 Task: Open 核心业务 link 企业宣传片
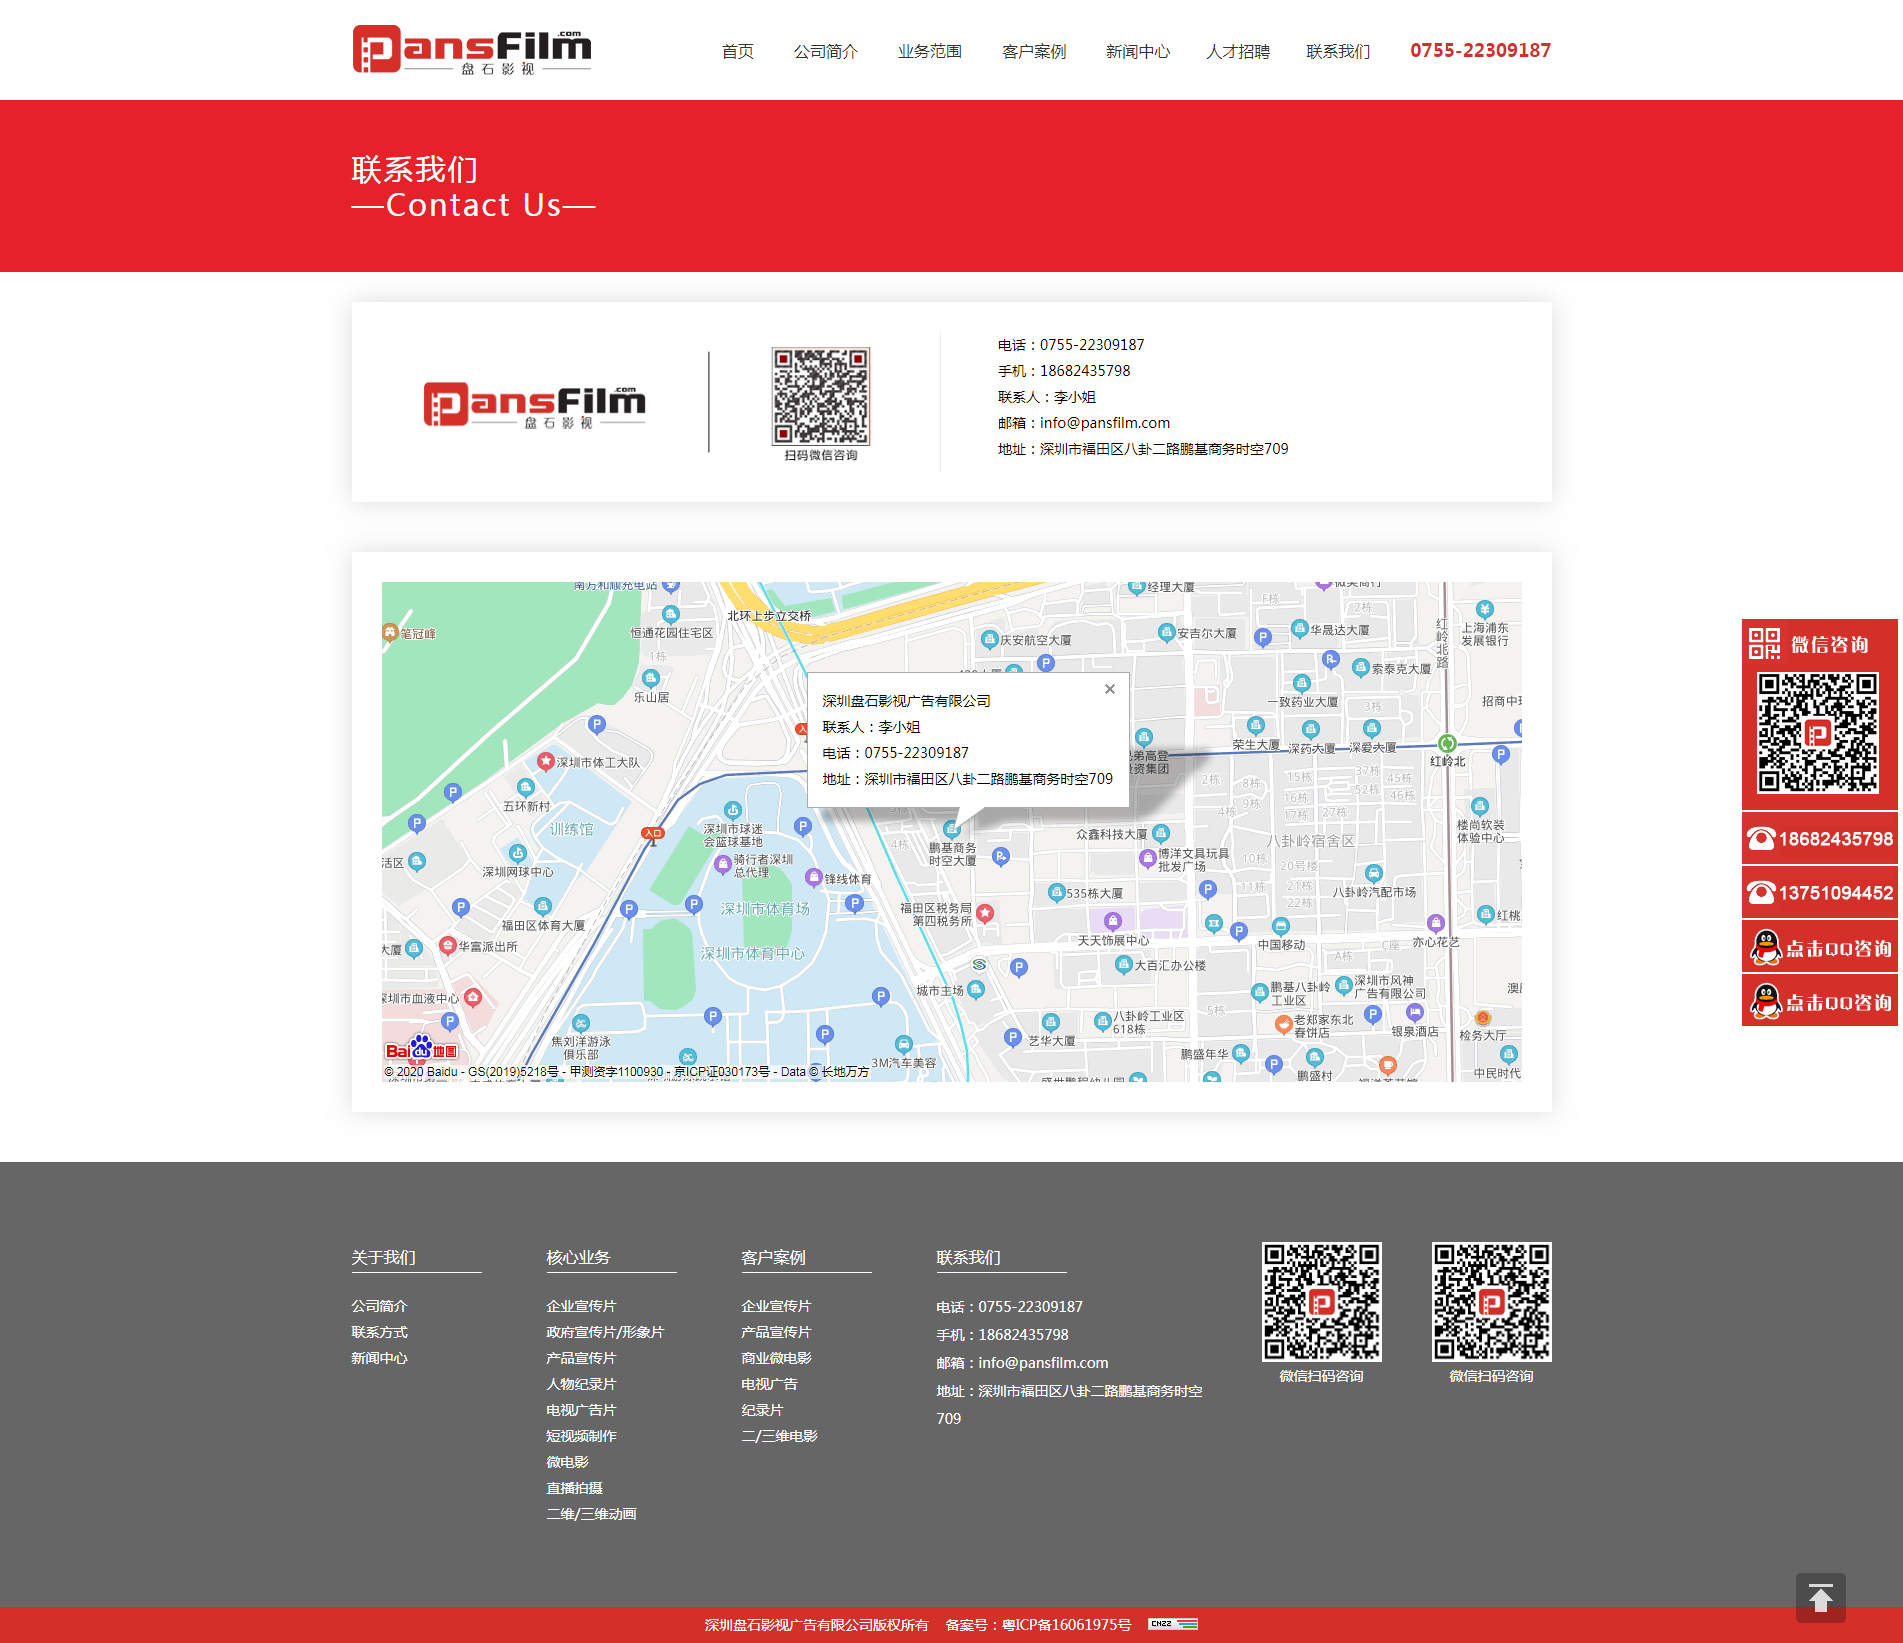pos(581,1306)
